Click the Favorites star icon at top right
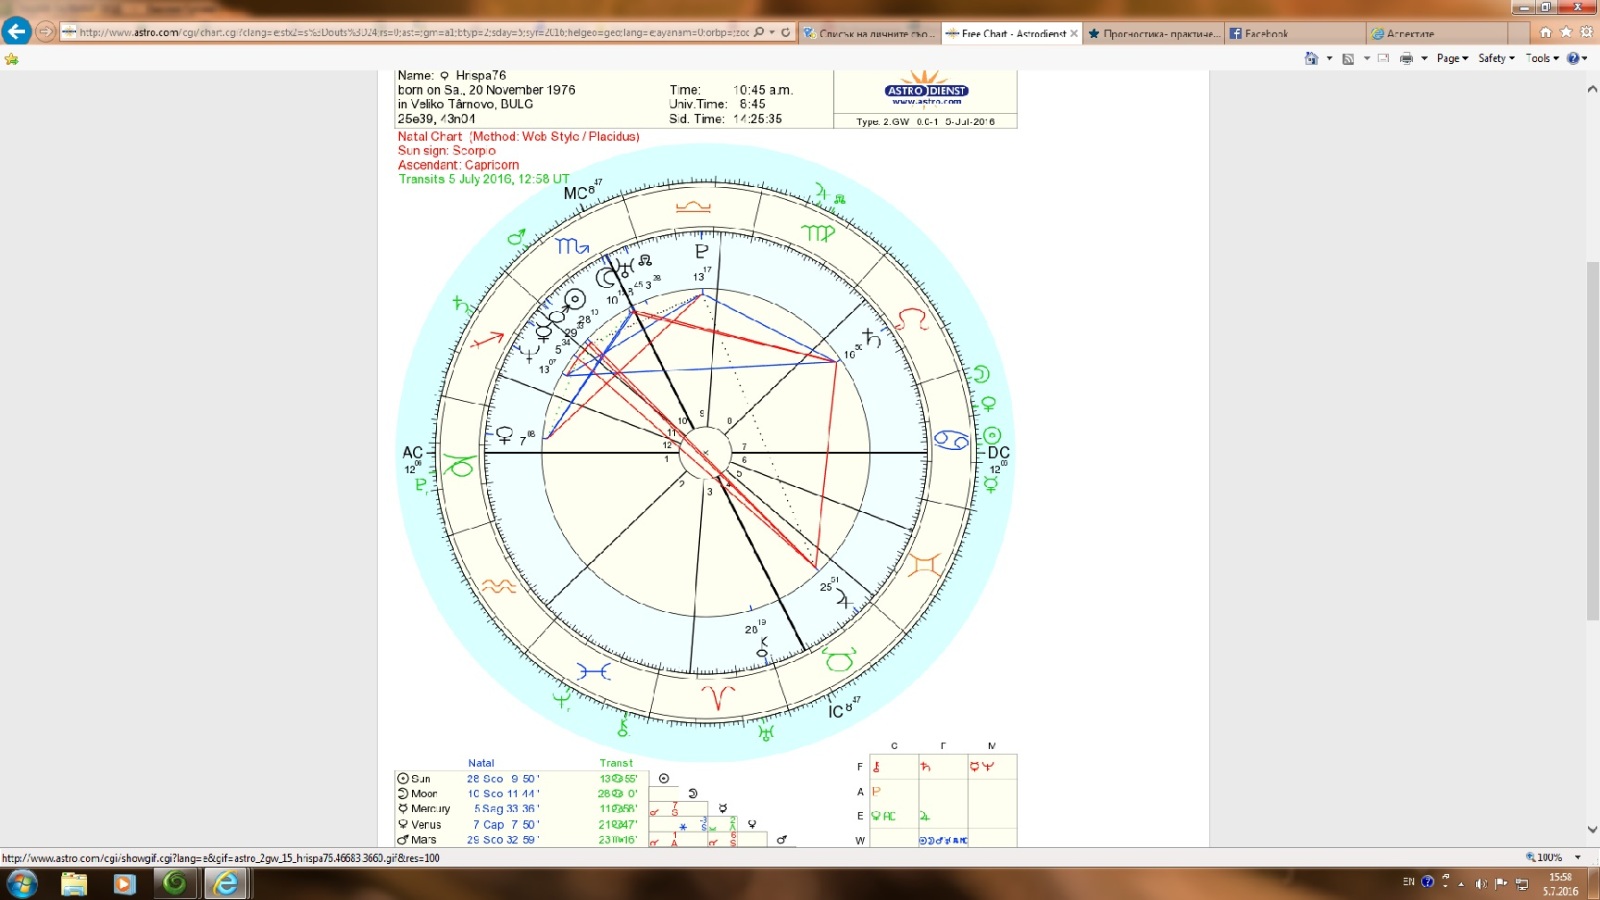1600x900 pixels. coord(1566,32)
